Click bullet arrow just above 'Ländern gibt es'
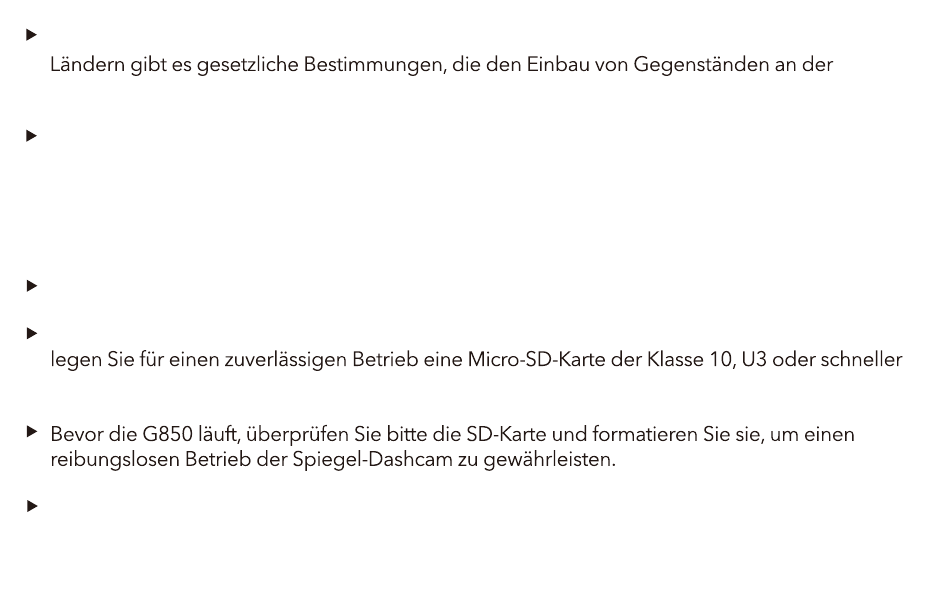 click(32, 35)
